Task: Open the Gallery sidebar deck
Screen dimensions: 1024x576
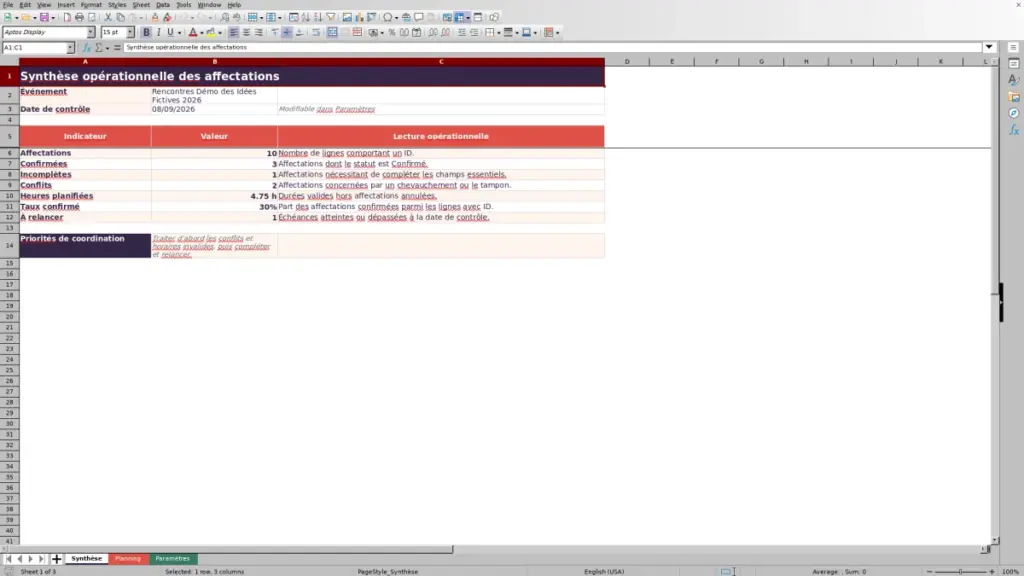Action: pos(1014,97)
